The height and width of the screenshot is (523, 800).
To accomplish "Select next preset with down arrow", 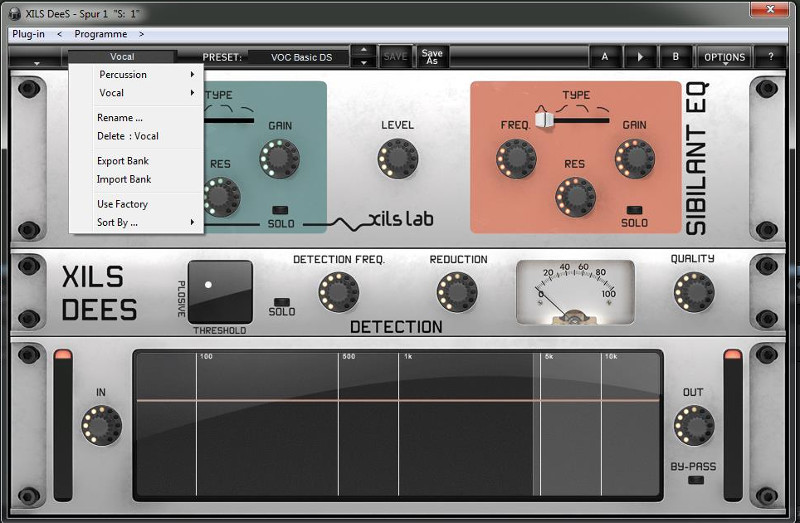I will pyautogui.click(x=363, y=63).
